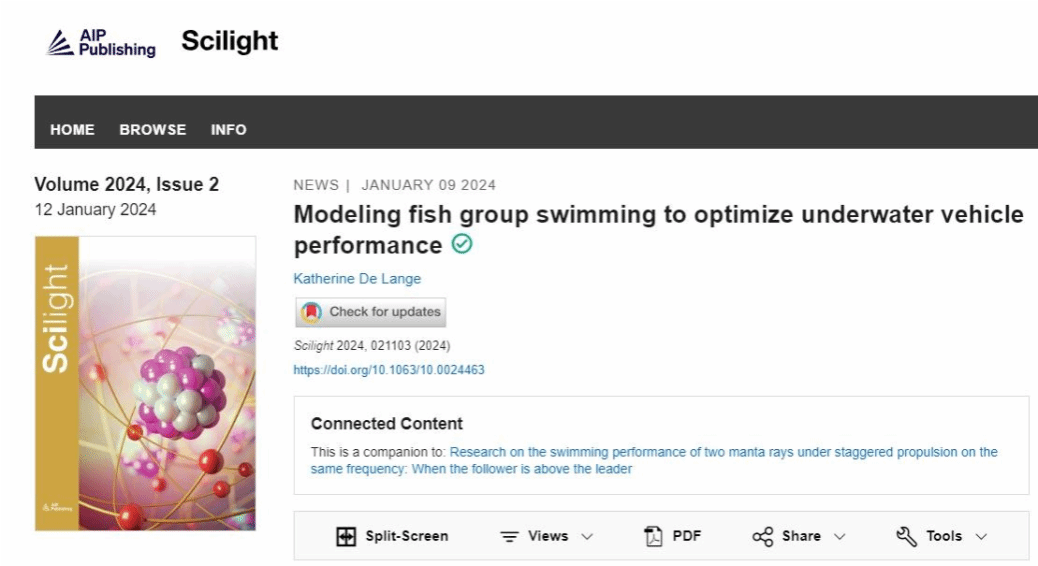
Task: Follow the DOI 10.1063 link
Action: point(388,370)
